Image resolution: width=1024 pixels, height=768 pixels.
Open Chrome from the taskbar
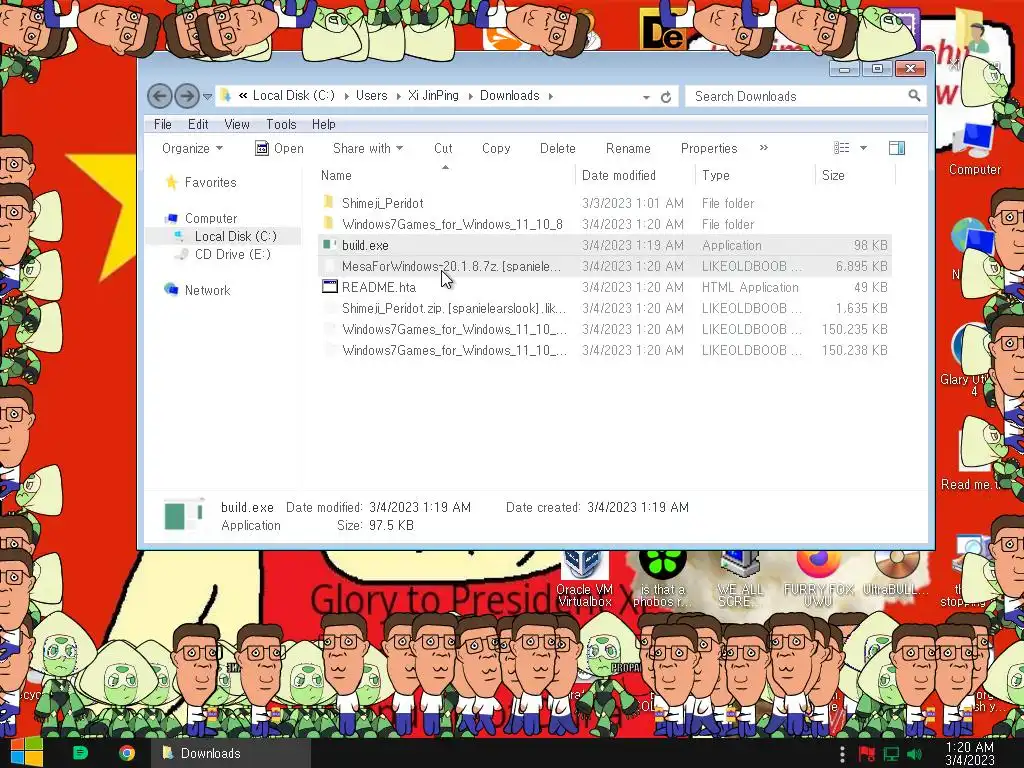[127, 753]
